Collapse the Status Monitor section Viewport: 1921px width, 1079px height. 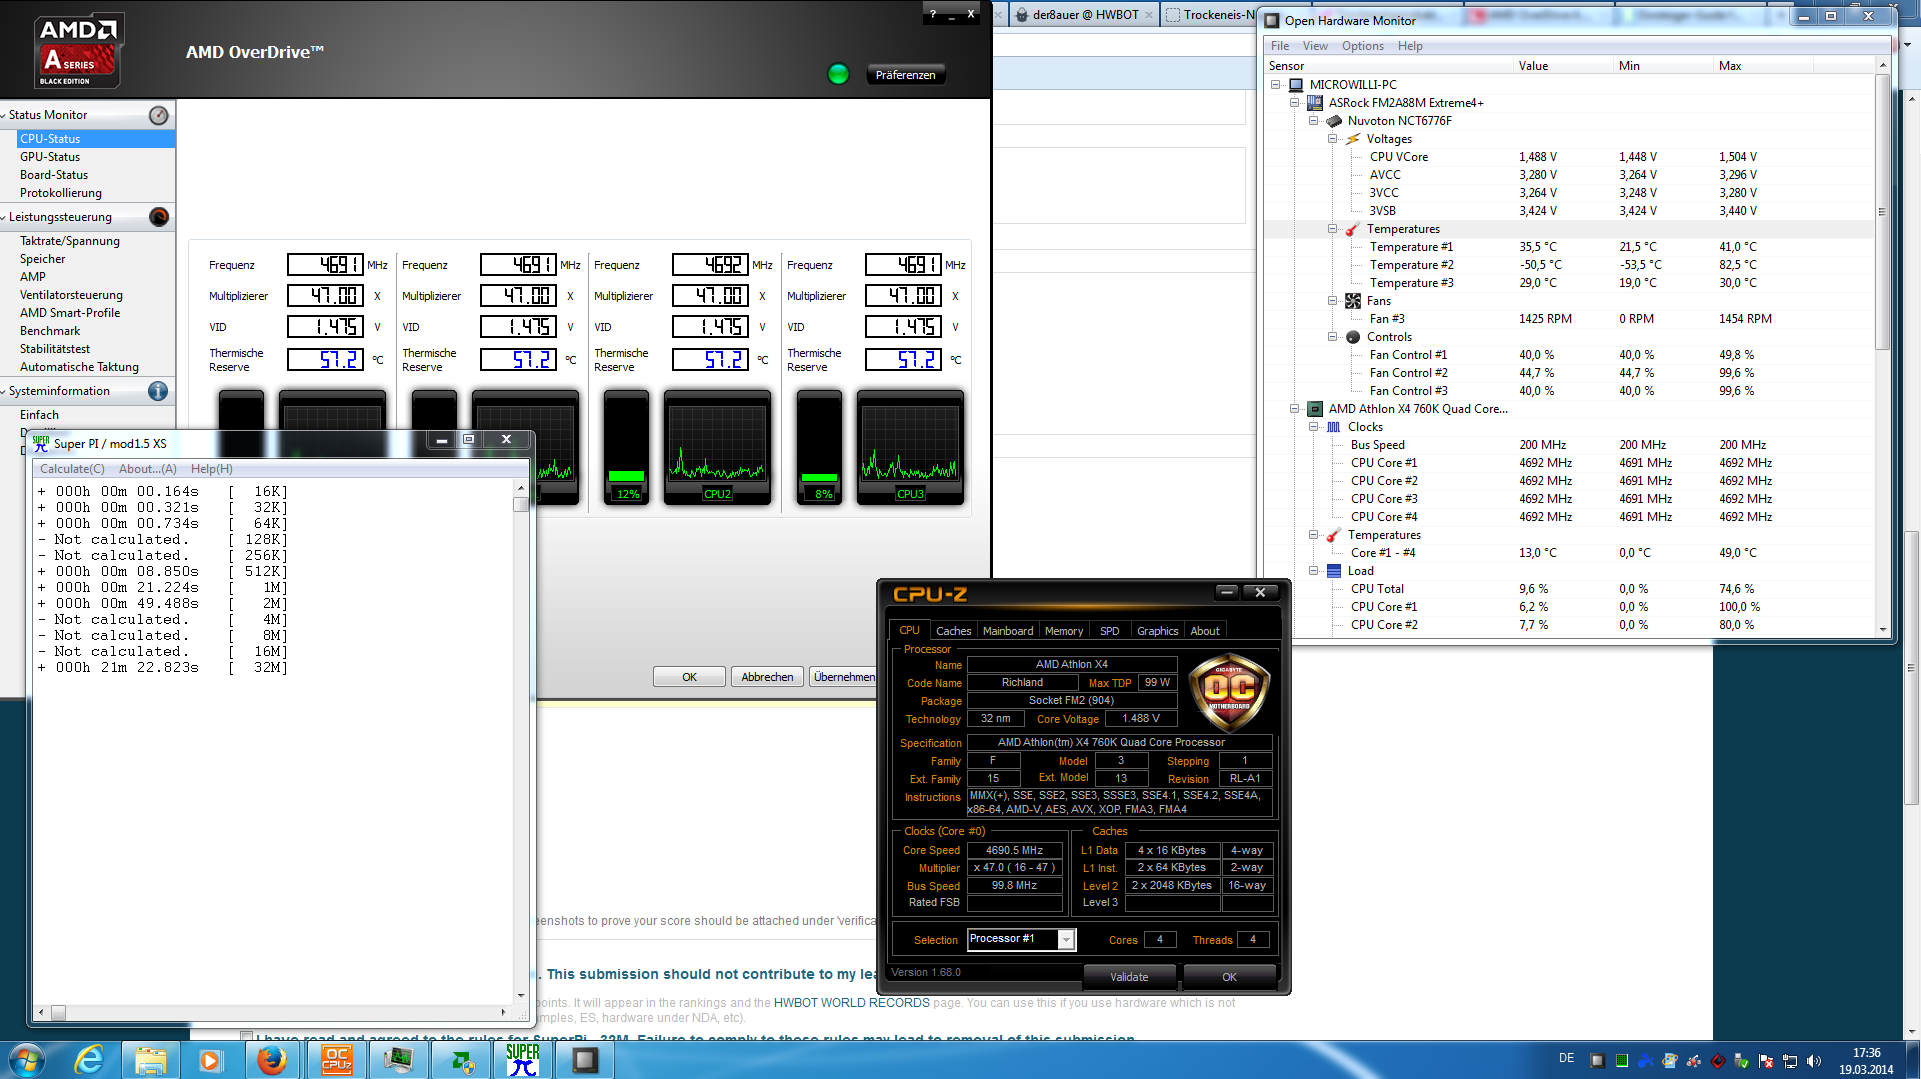pyautogui.click(x=3, y=116)
